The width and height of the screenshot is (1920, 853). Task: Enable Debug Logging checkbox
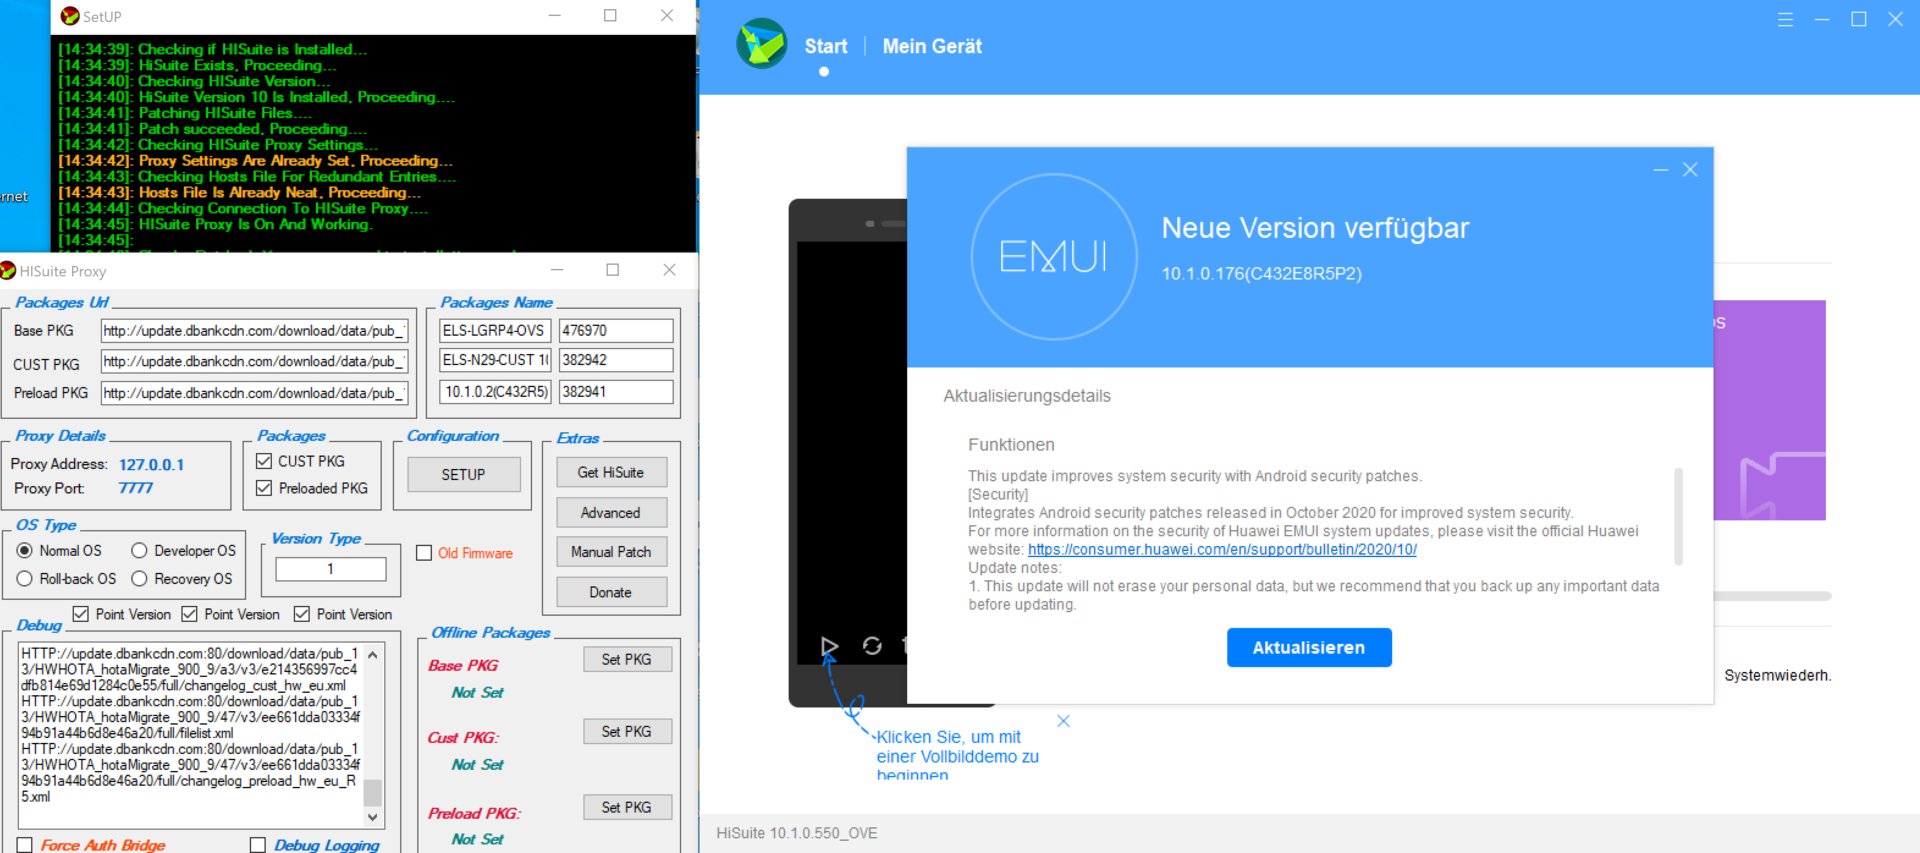pyautogui.click(x=258, y=845)
